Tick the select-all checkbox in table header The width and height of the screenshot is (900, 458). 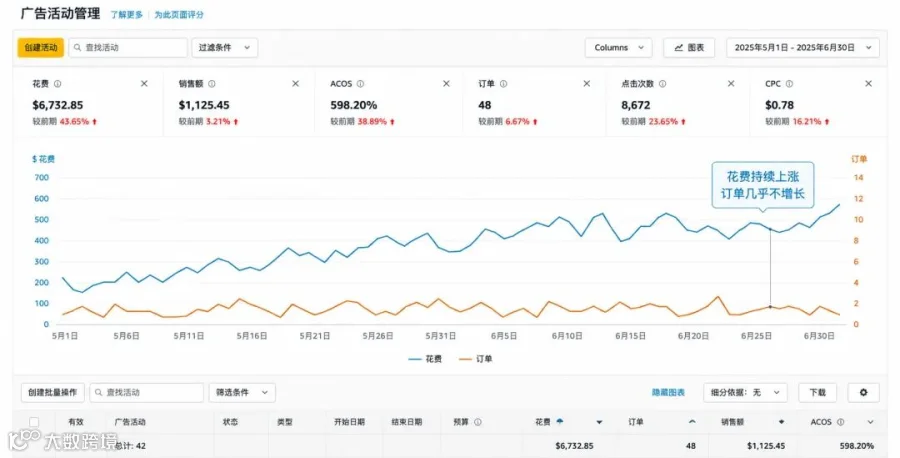click(x=34, y=422)
